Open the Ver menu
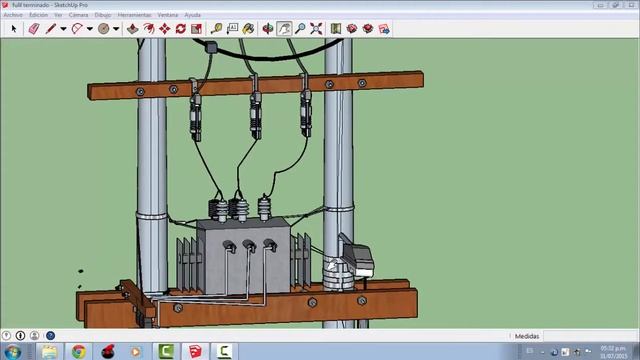Screen dimensions: 640x360 pos(58,15)
